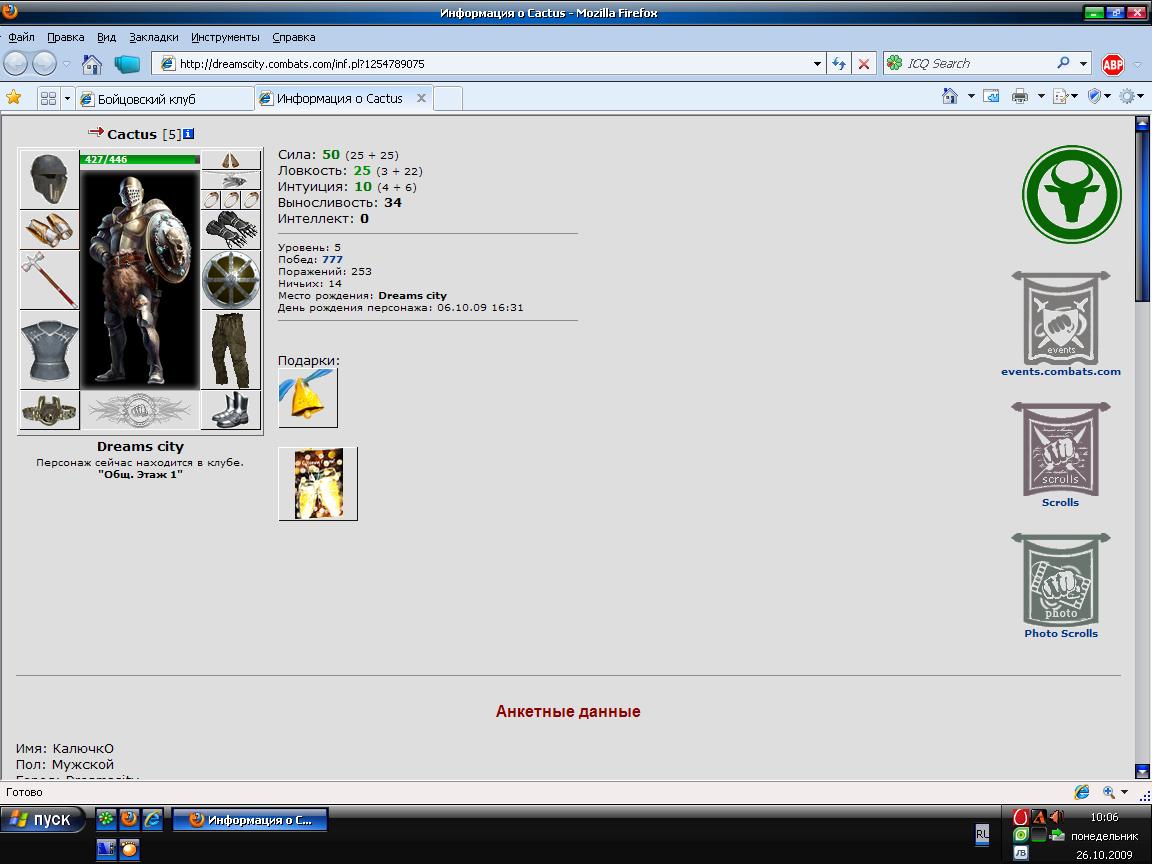Image resolution: width=1152 pixels, height=864 pixels.
Task: Open a new empty tab
Action: point(448,98)
